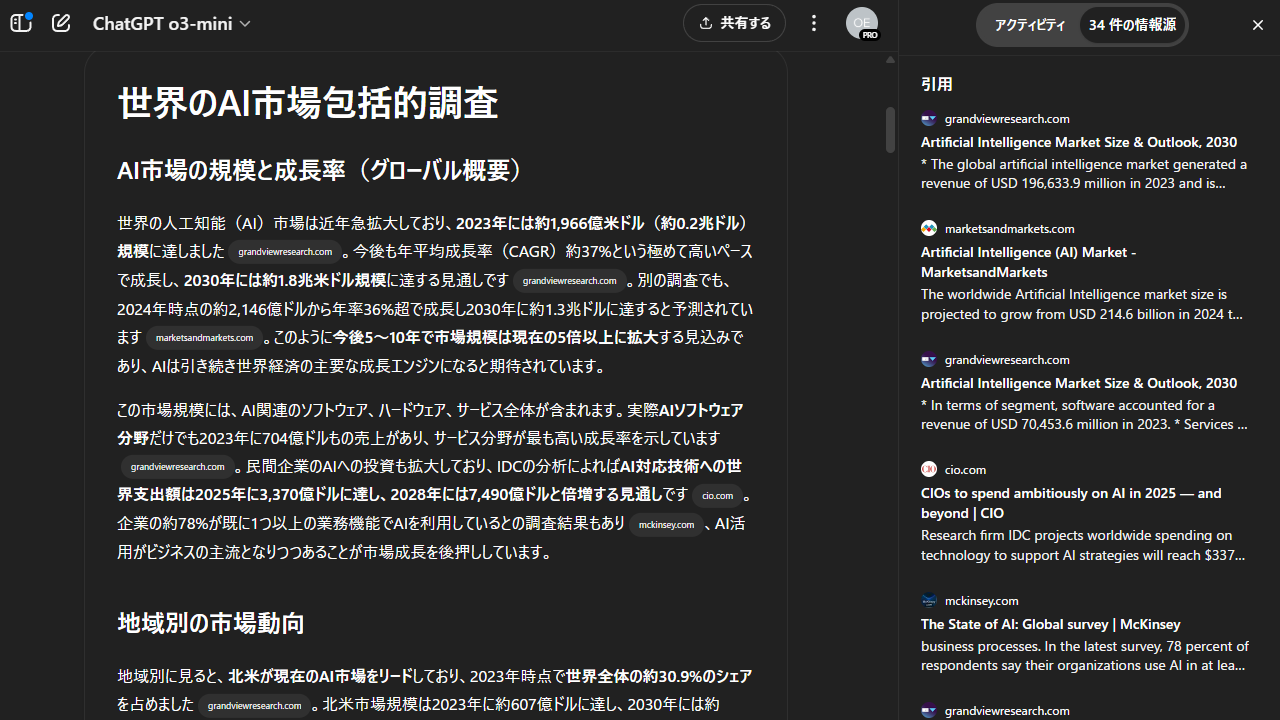Click the scroll-up arrow above the scrollbar

890,60
